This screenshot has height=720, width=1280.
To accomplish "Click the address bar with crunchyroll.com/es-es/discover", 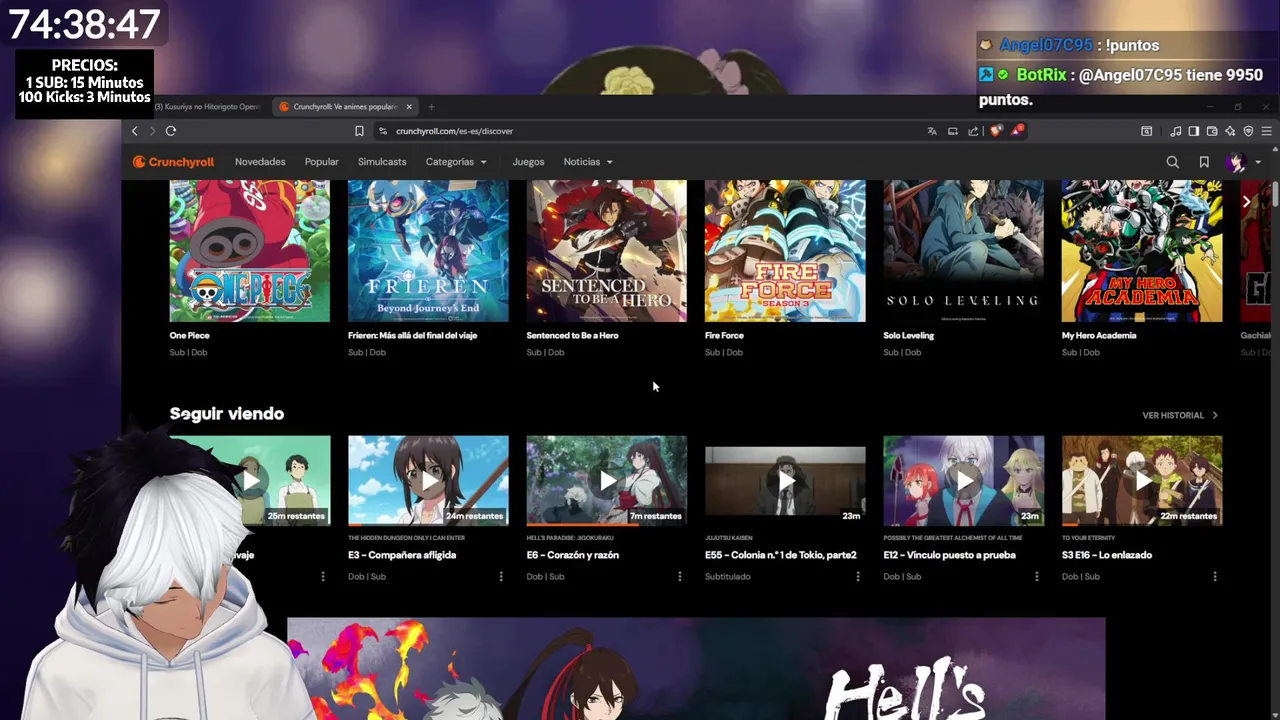I will pos(650,131).
